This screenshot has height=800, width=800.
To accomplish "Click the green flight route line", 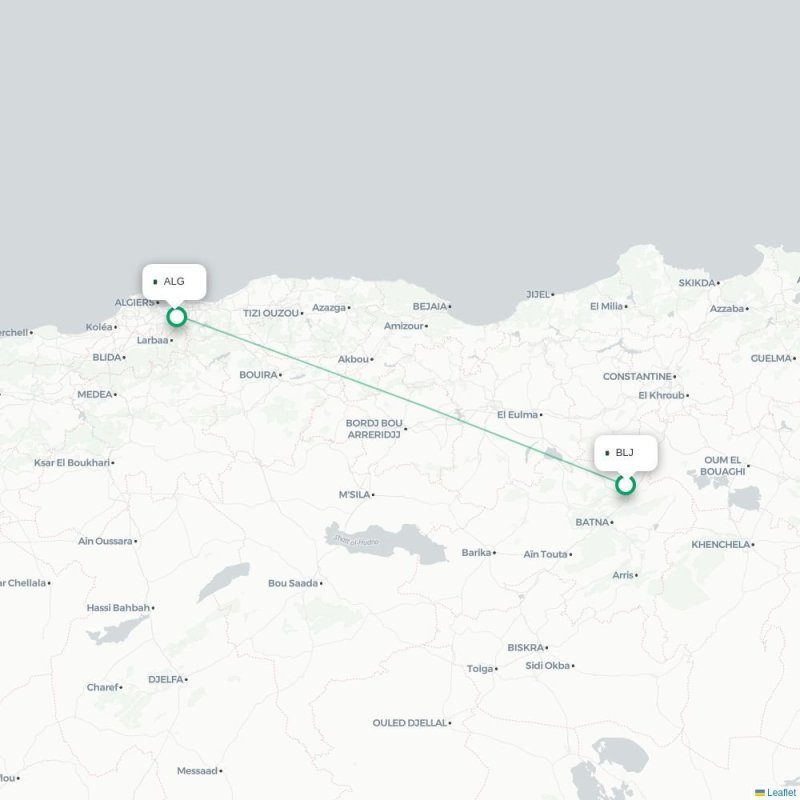I will pyautogui.click(x=401, y=401).
